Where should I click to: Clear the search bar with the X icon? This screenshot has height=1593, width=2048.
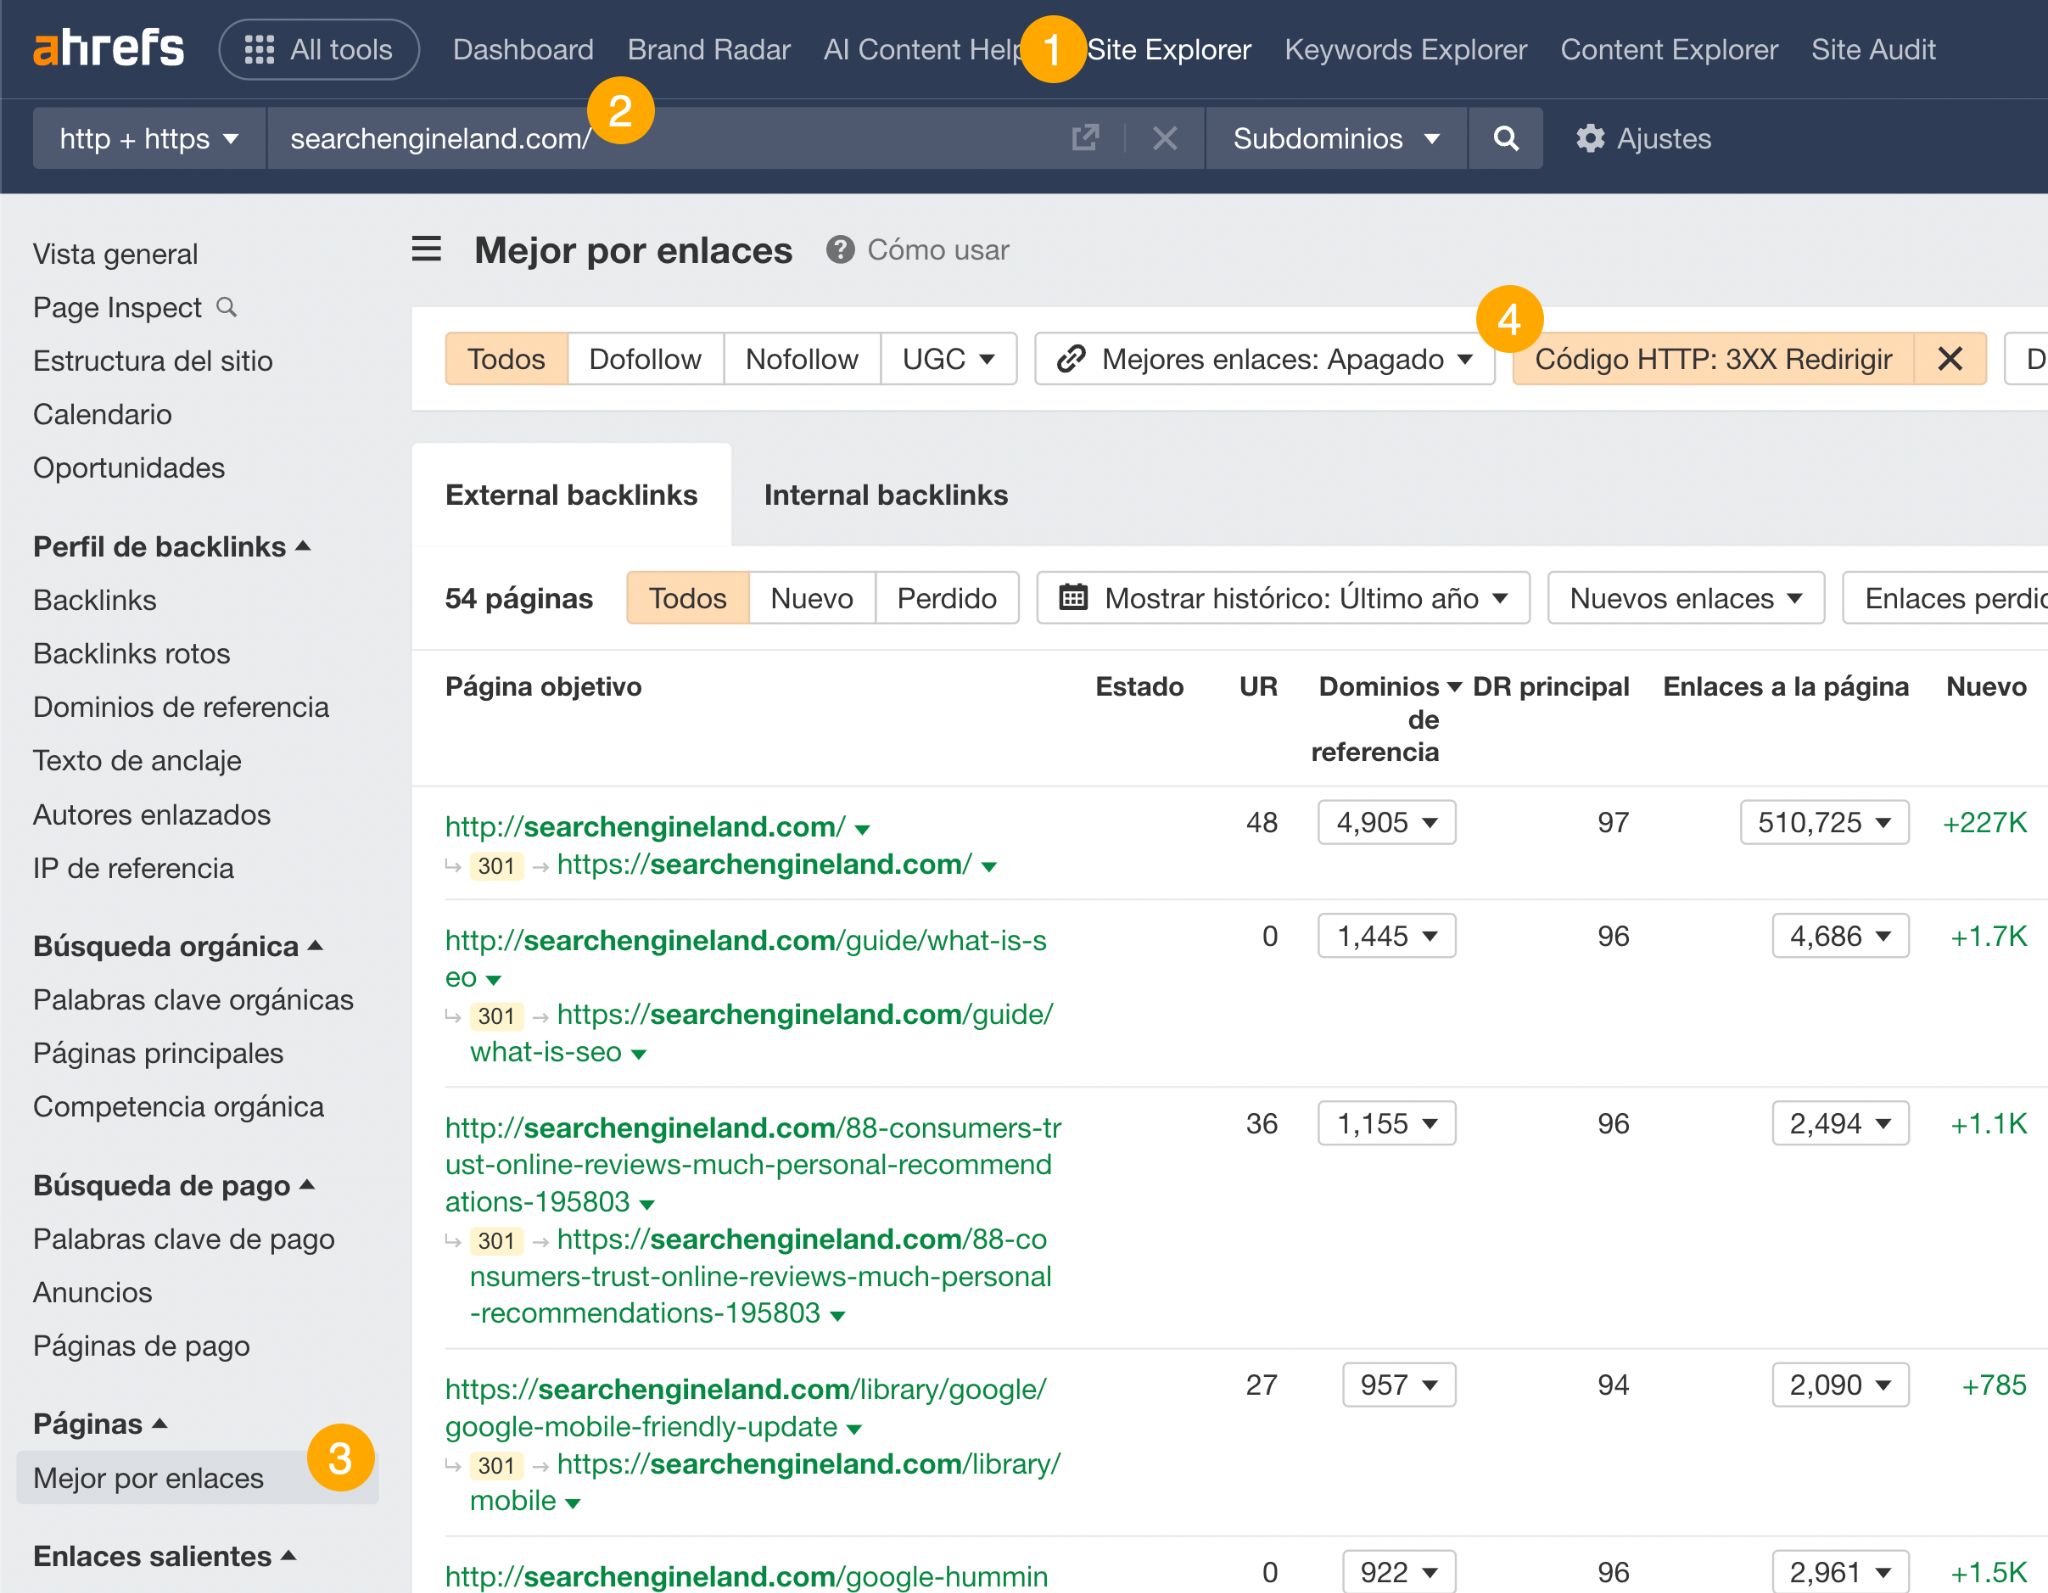click(x=1165, y=139)
